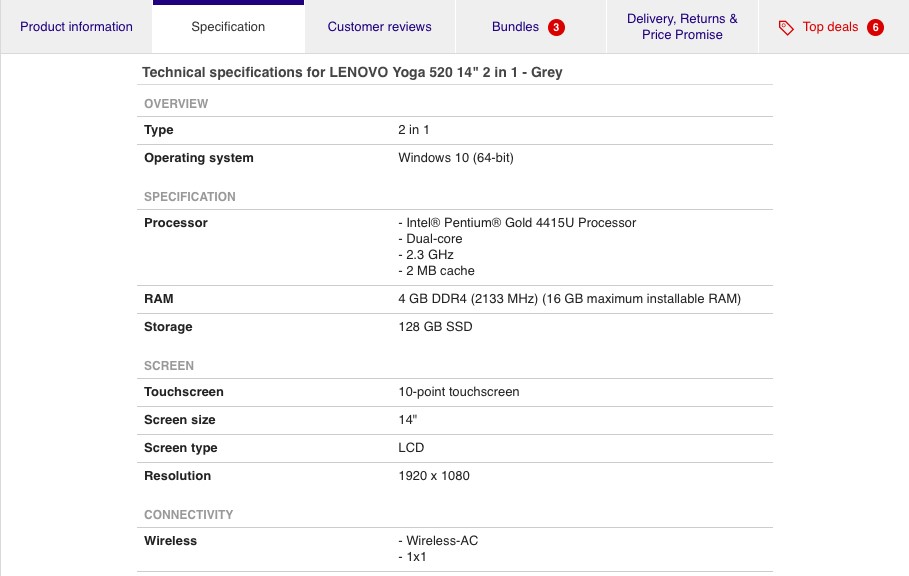Click the '2.3 GHz' processor speed
The width and height of the screenshot is (909, 576).
(426, 254)
